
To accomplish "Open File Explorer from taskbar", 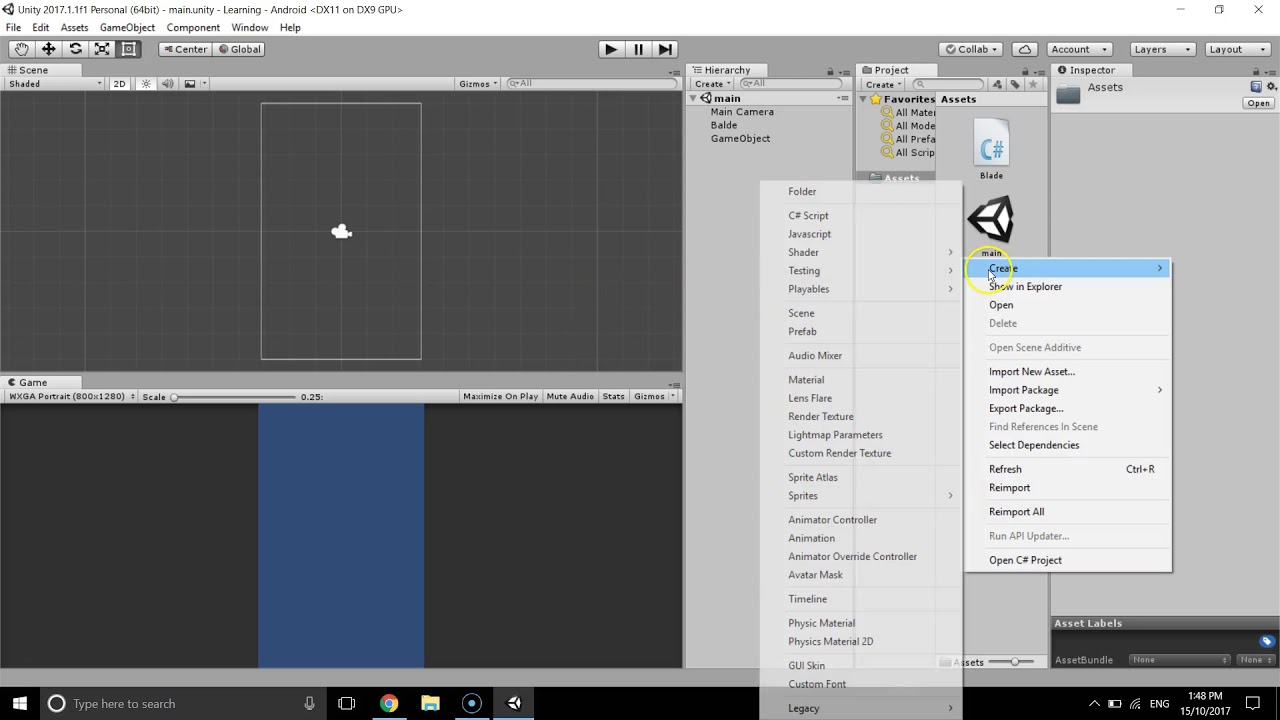I will [430, 704].
